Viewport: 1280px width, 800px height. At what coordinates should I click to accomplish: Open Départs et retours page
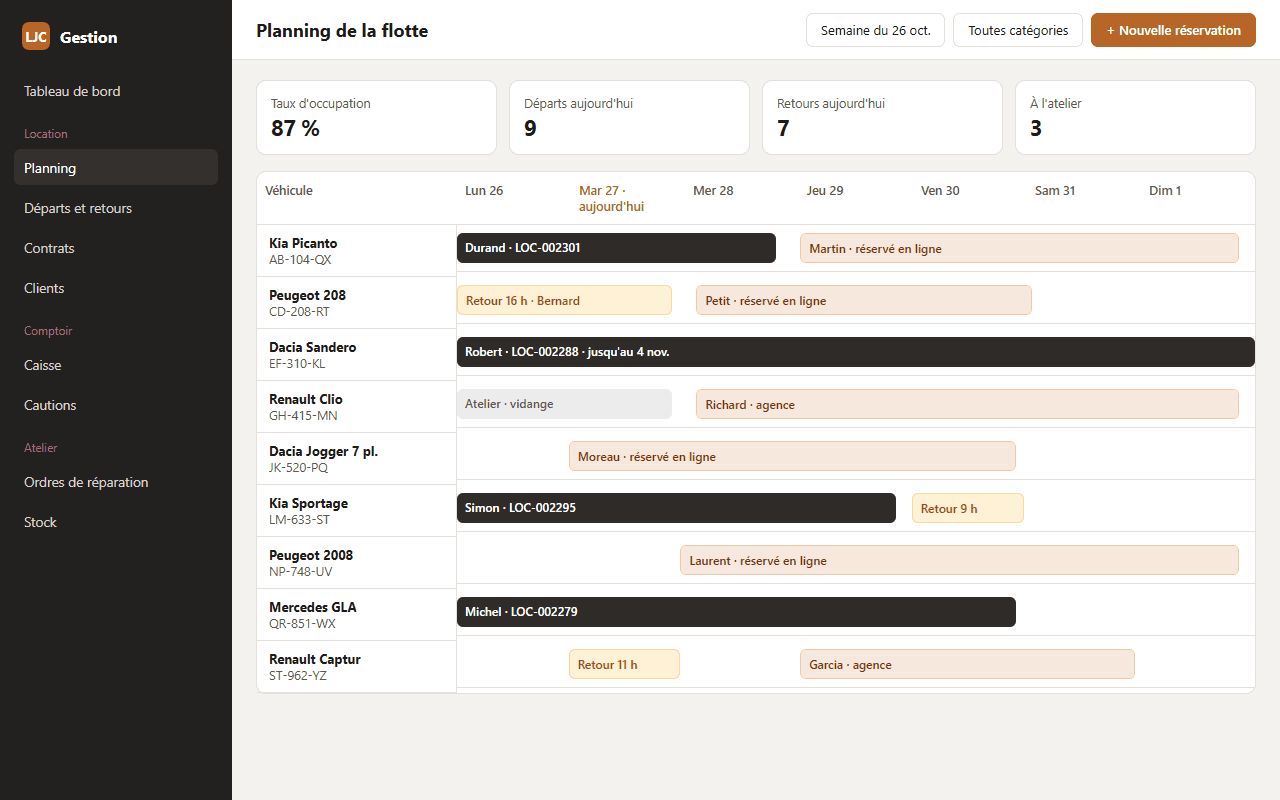116,208
